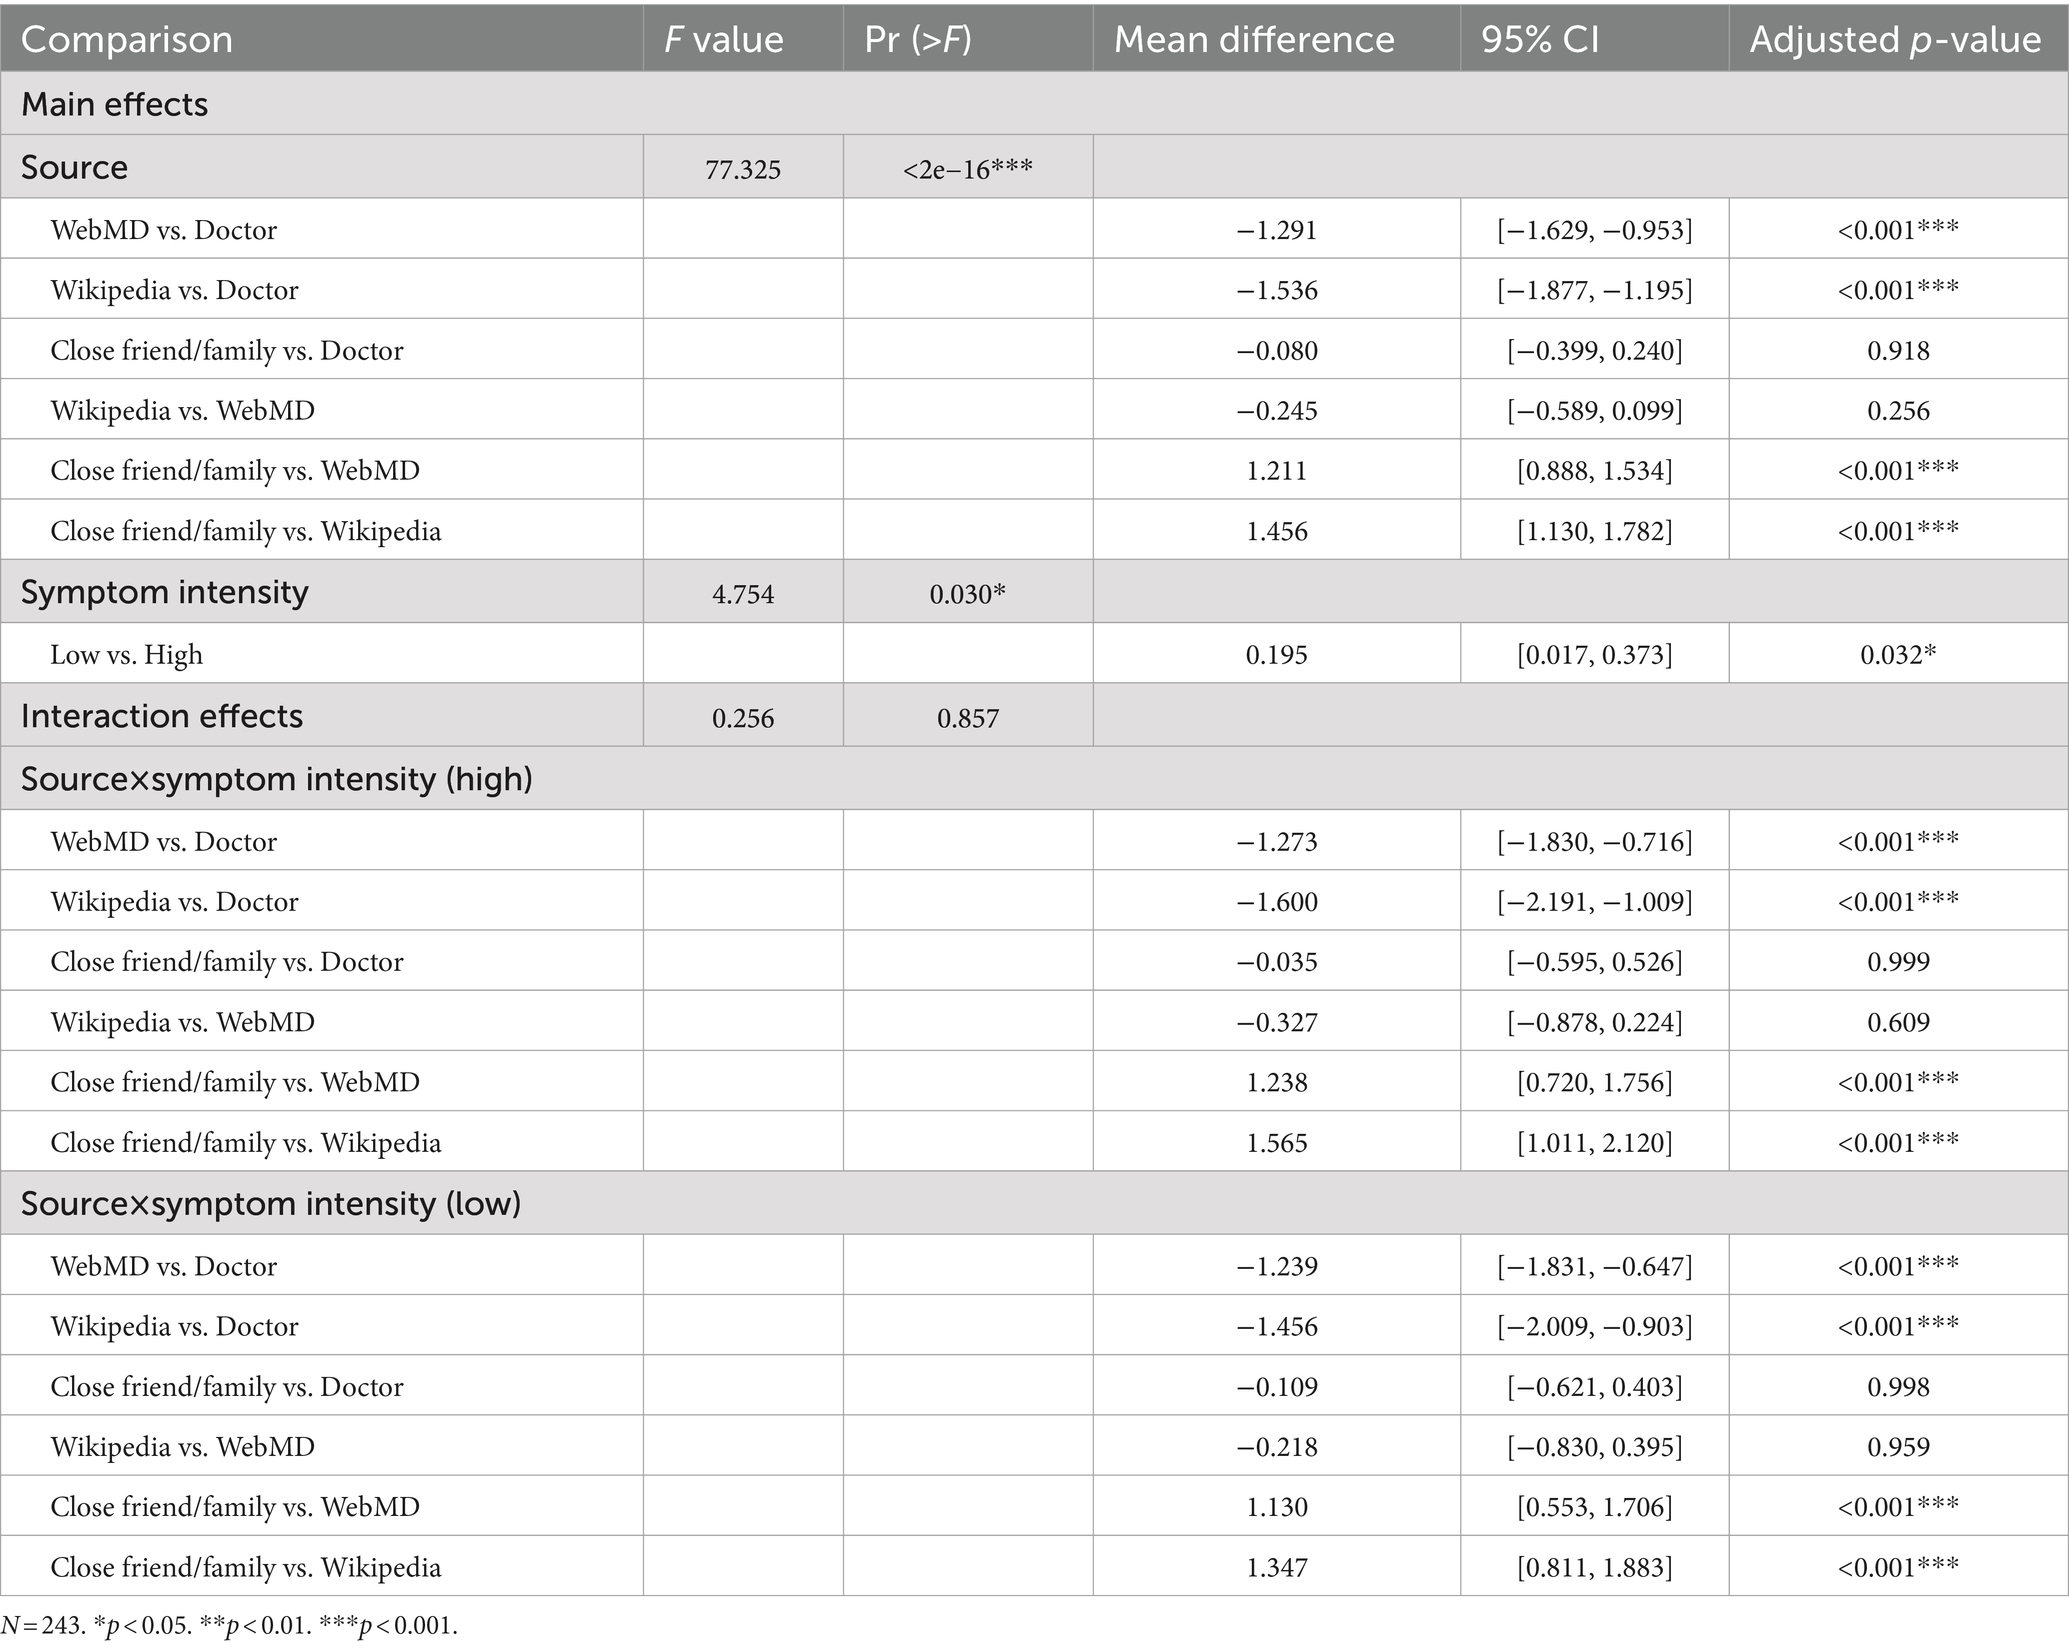2069x1650 pixels.
Task: Click the mean difference −0.245
Action: 1277,411
